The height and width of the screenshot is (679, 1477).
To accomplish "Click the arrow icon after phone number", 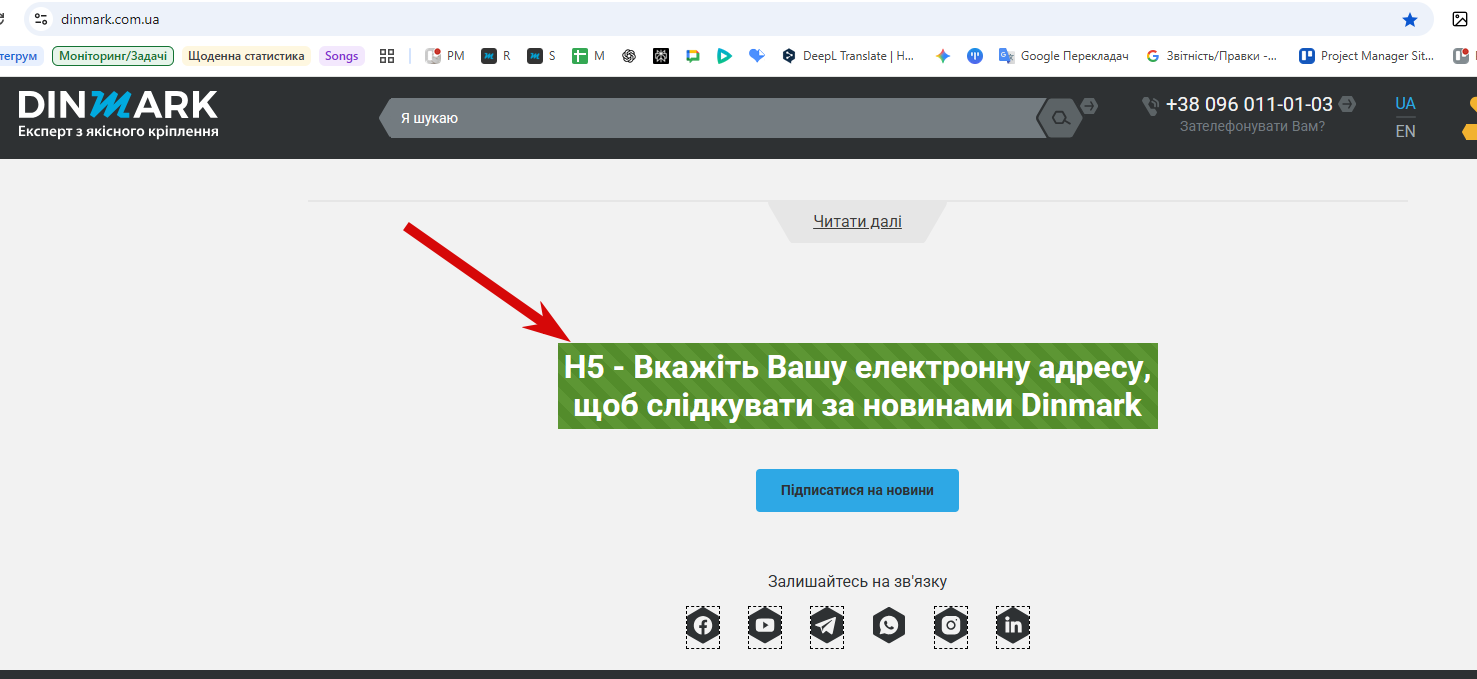I will click(x=1348, y=104).
